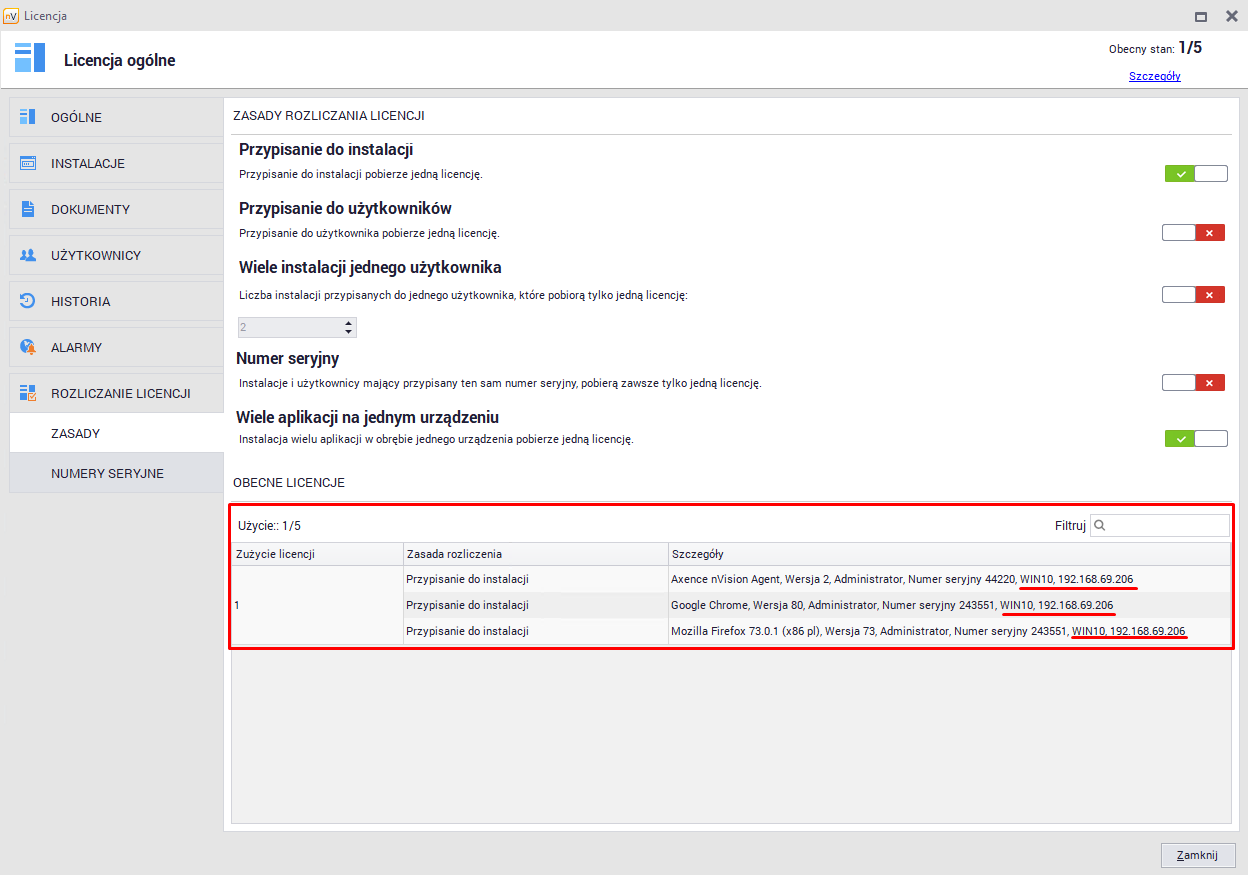Click the Instalacje window icon
Viewport: 1248px width, 875px height.
click(x=28, y=163)
